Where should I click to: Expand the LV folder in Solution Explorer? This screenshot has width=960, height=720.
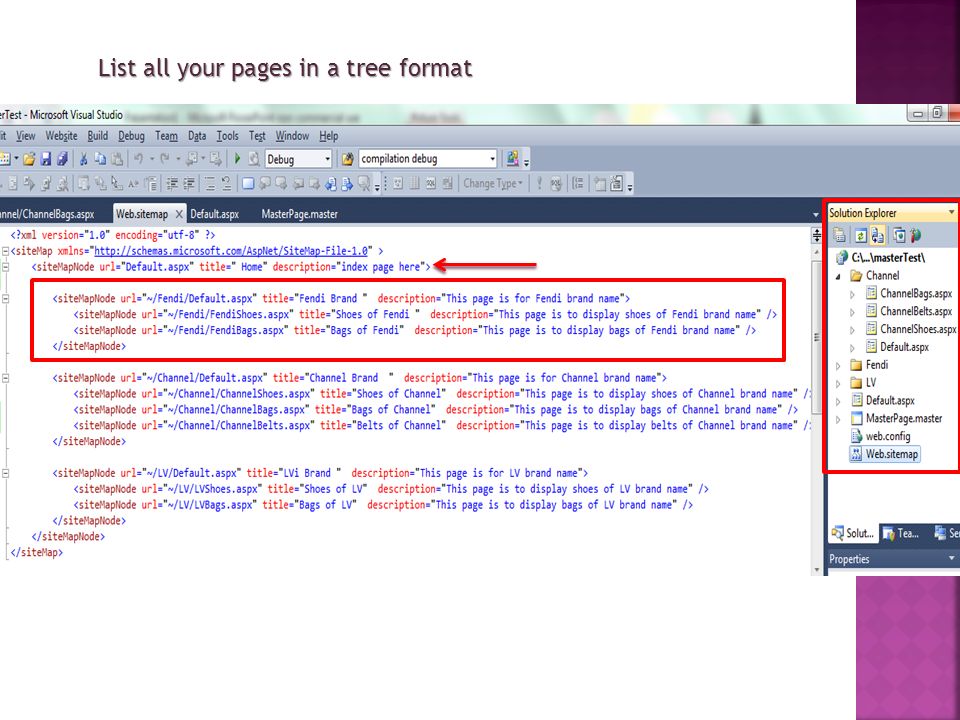coord(838,383)
